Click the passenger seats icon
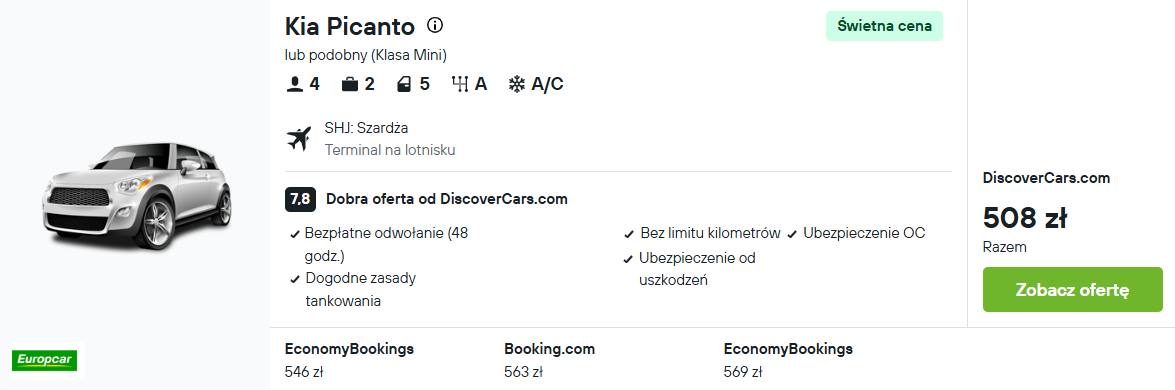The image size is (1175, 390). pos(294,84)
